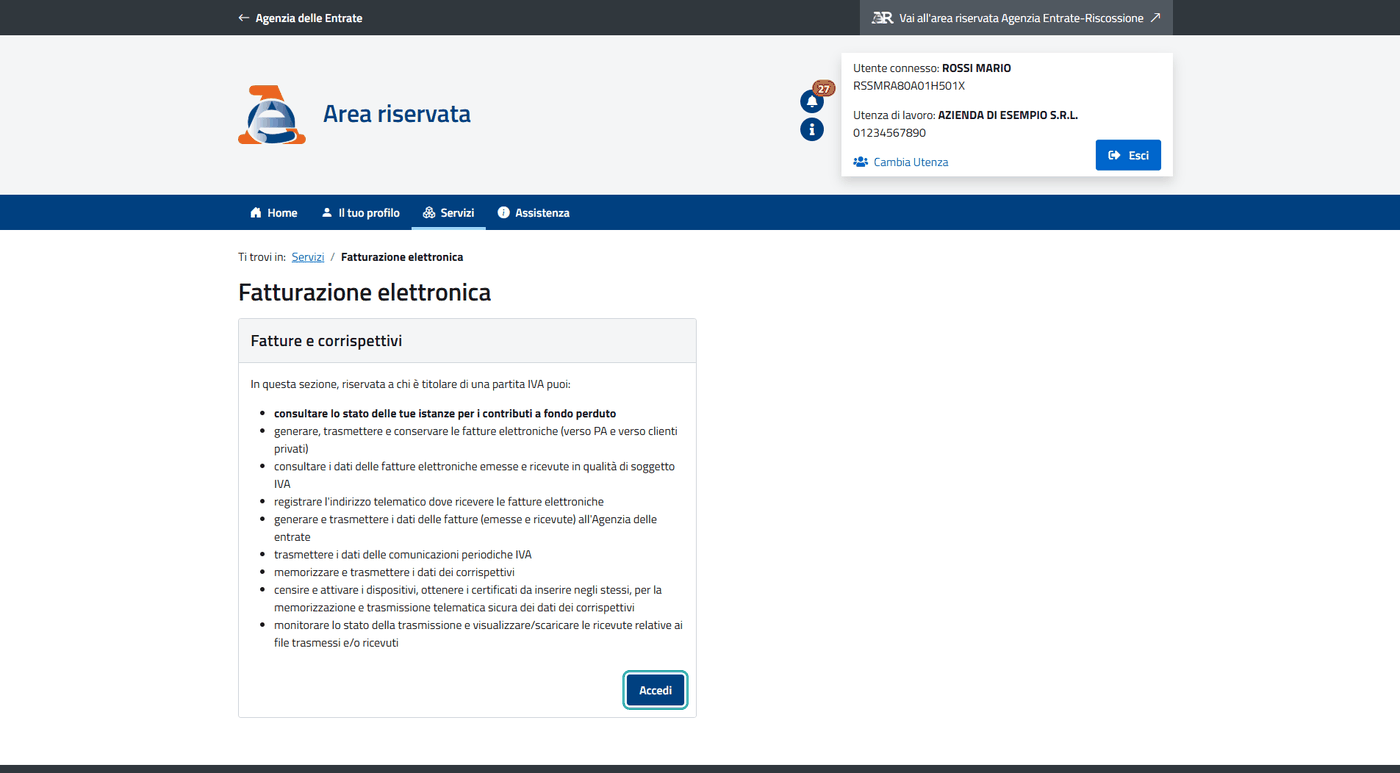
Task: Click the Cambia Utenza link
Action: [901, 162]
